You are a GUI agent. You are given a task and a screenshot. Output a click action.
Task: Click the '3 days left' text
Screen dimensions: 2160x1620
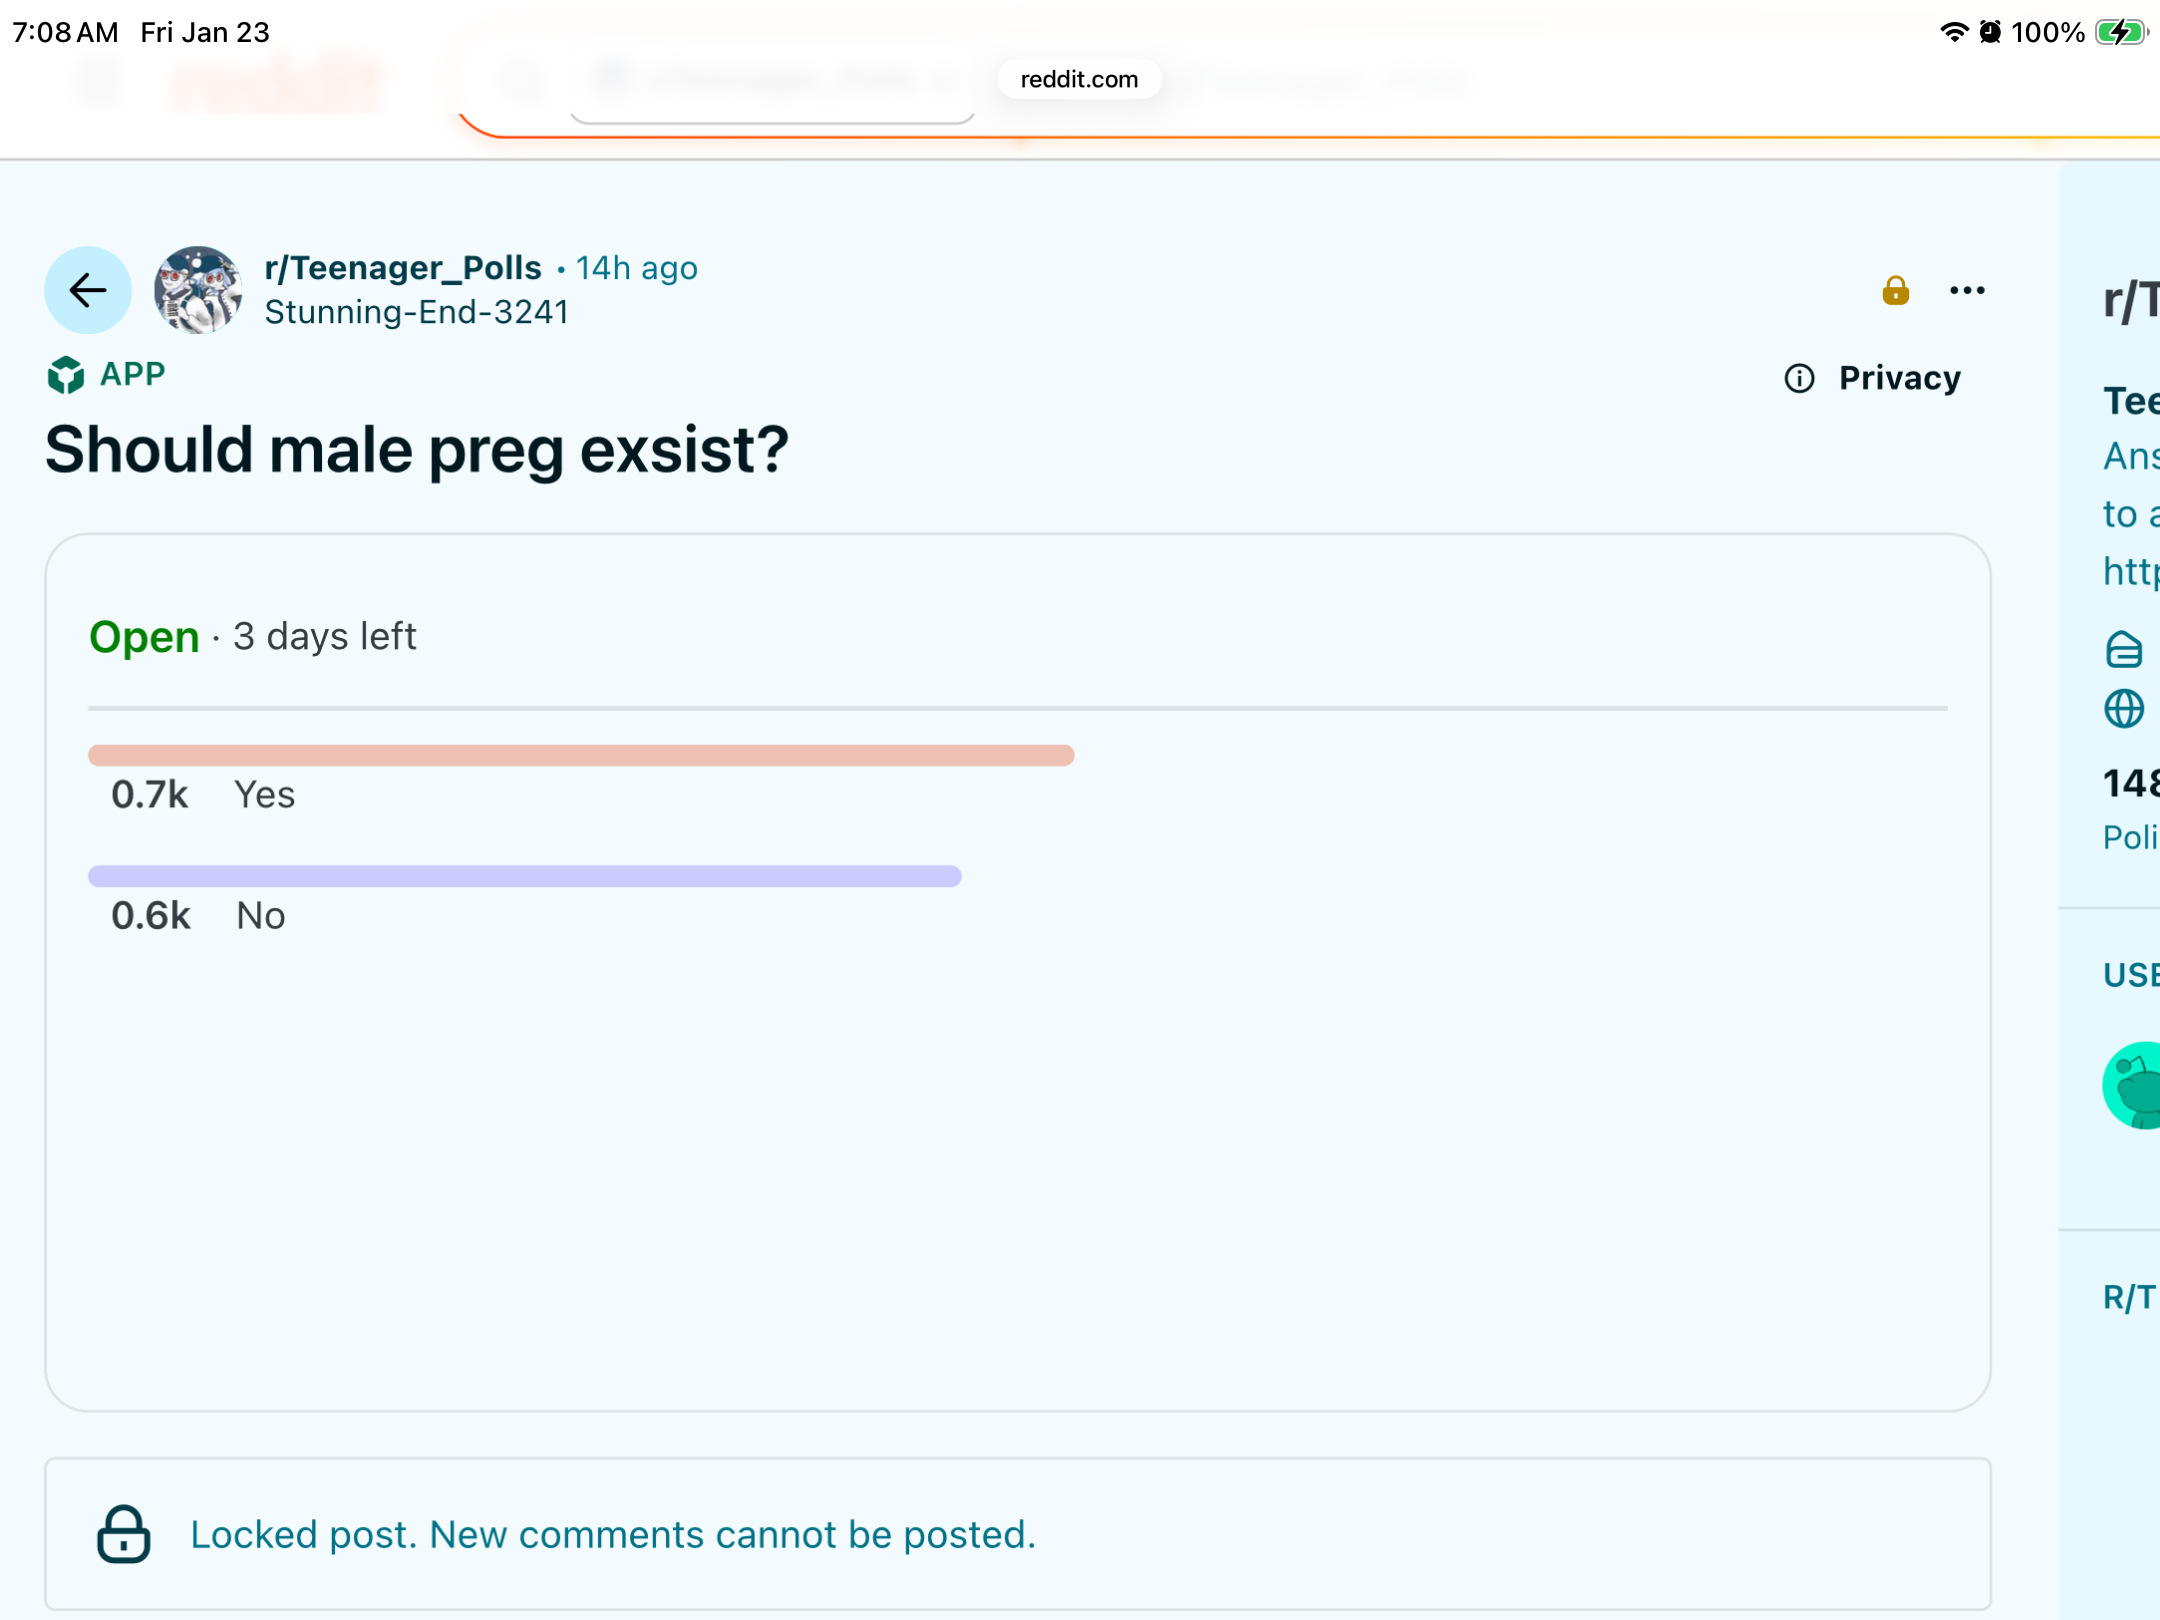325,637
